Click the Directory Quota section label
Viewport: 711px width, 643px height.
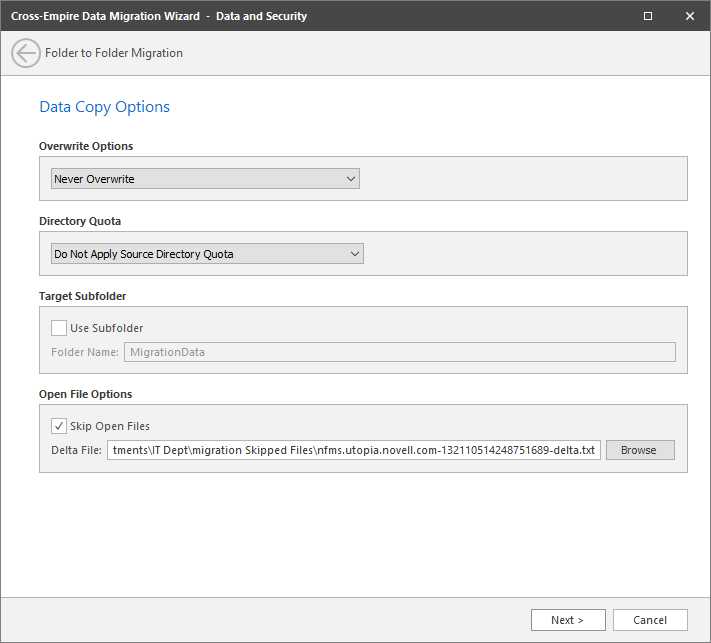(80, 221)
